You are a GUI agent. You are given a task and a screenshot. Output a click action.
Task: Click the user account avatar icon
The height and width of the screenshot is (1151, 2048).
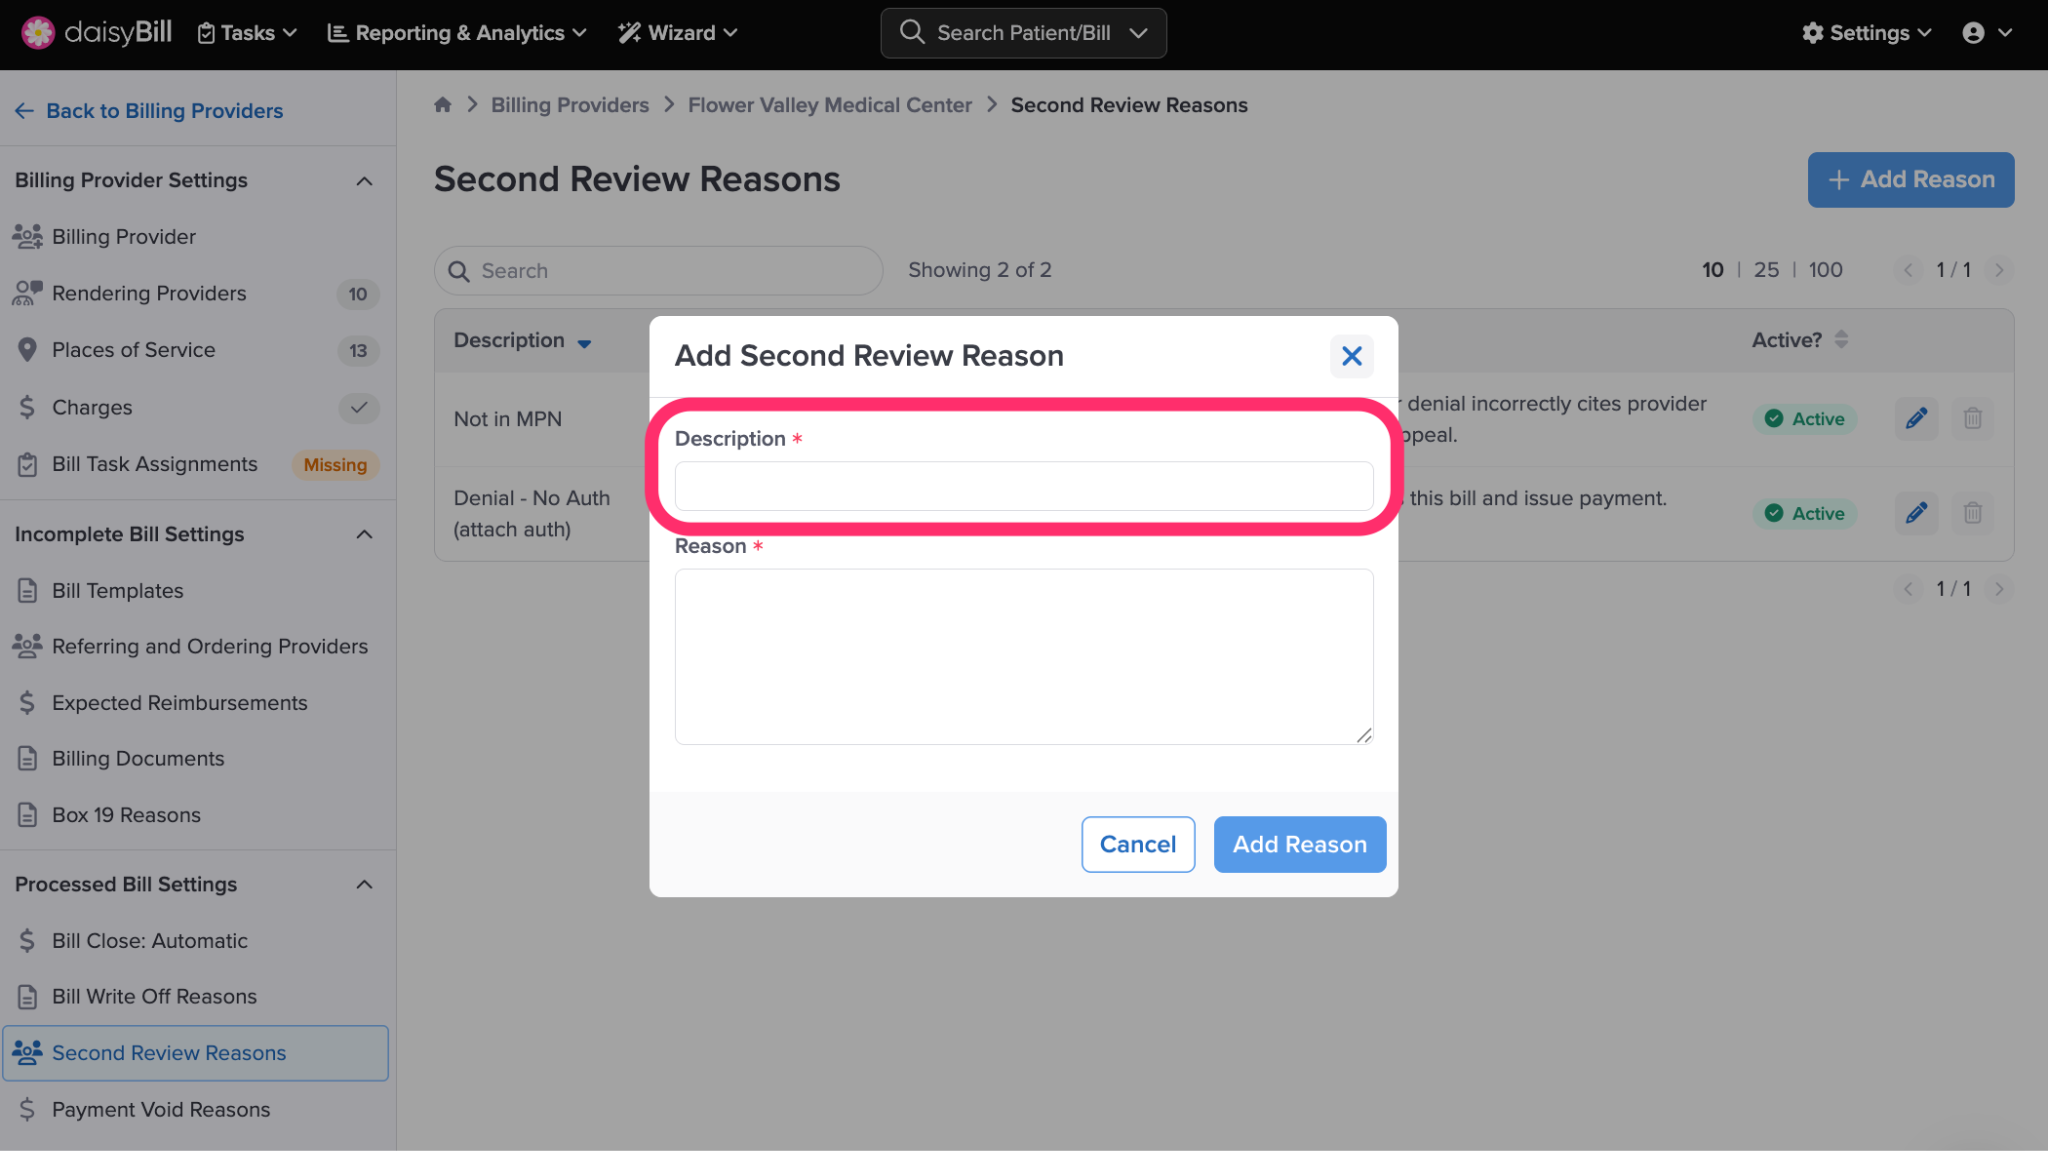[1973, 33]
